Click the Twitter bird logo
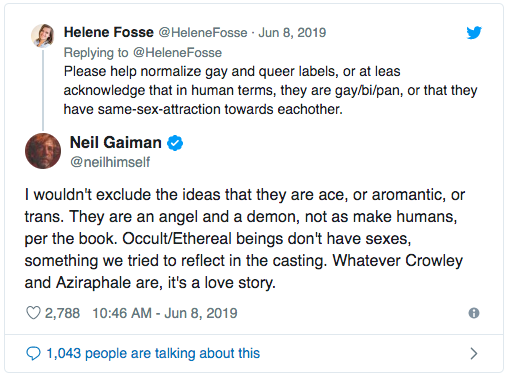Screen dimensions: 505x376 coord(474,33)
